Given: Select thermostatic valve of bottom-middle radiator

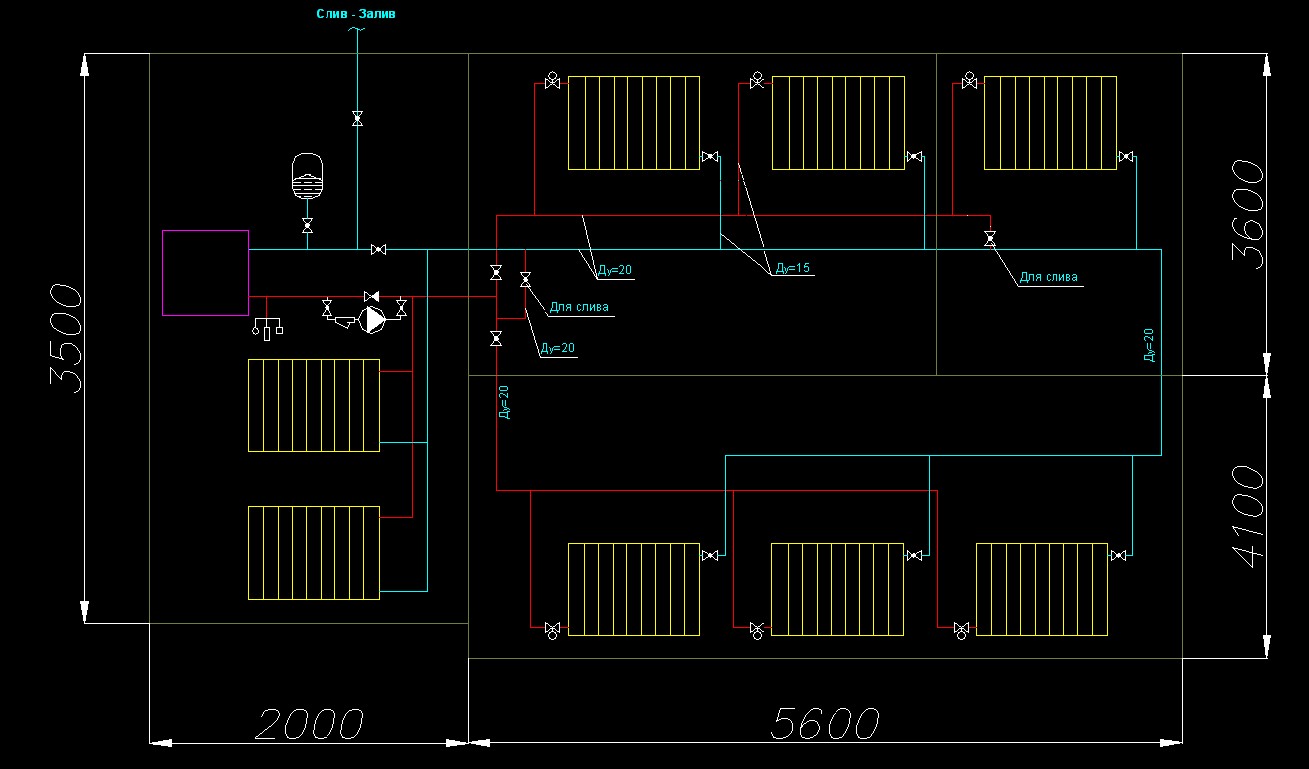Looking at the screenshot, I should (757, 630).
